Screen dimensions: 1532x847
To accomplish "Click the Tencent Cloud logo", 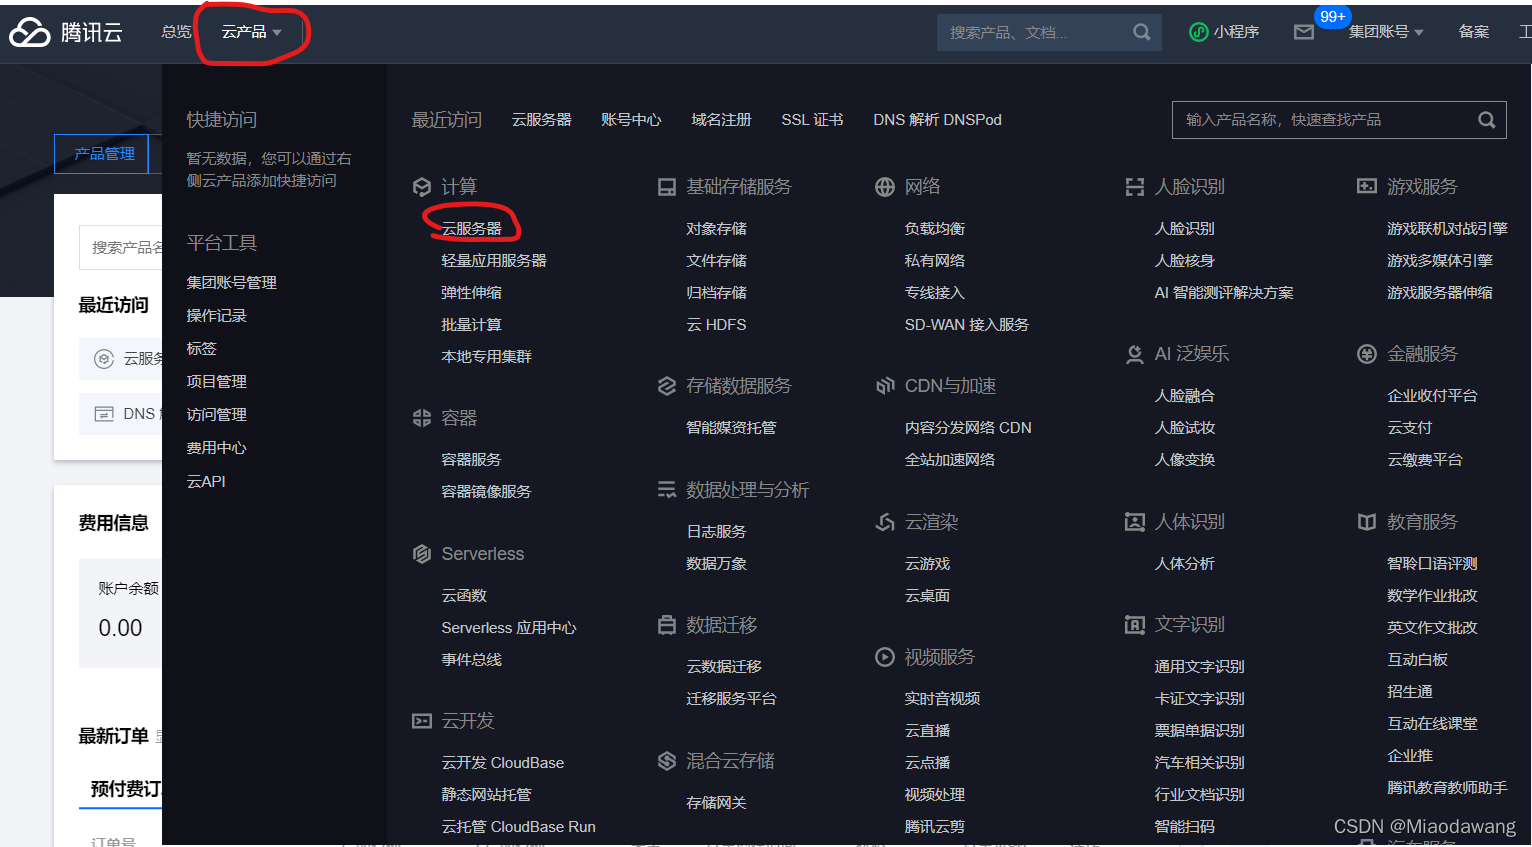I will 66,32.
